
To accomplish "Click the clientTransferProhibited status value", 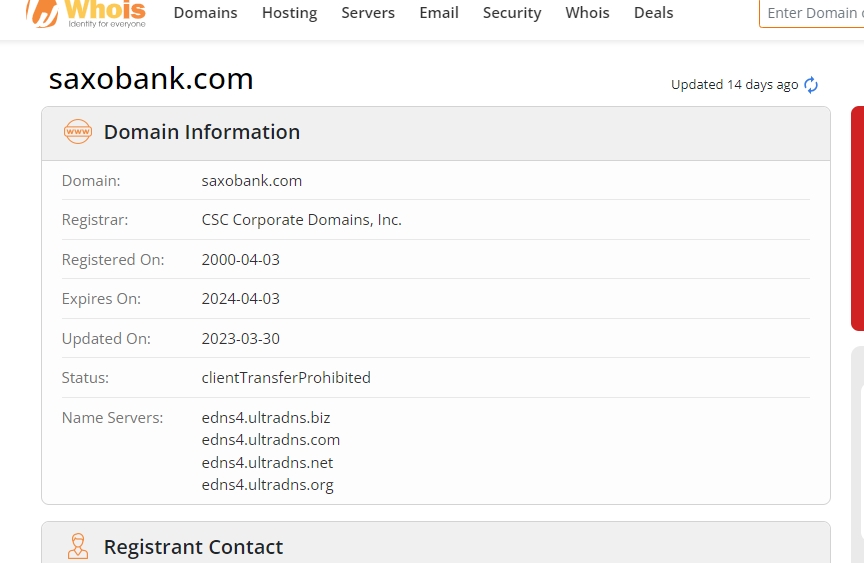I will coord(286,378).
